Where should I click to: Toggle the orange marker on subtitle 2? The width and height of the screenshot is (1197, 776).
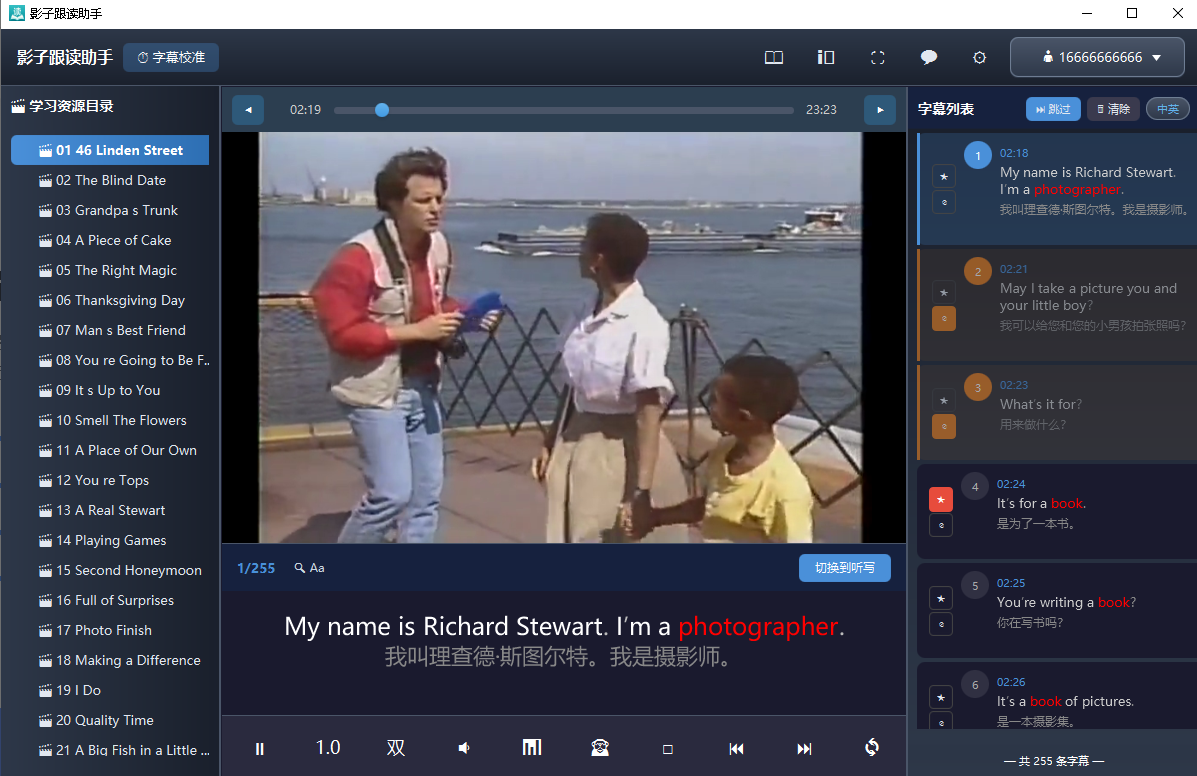pyautogui.click(x=944, y=318)
